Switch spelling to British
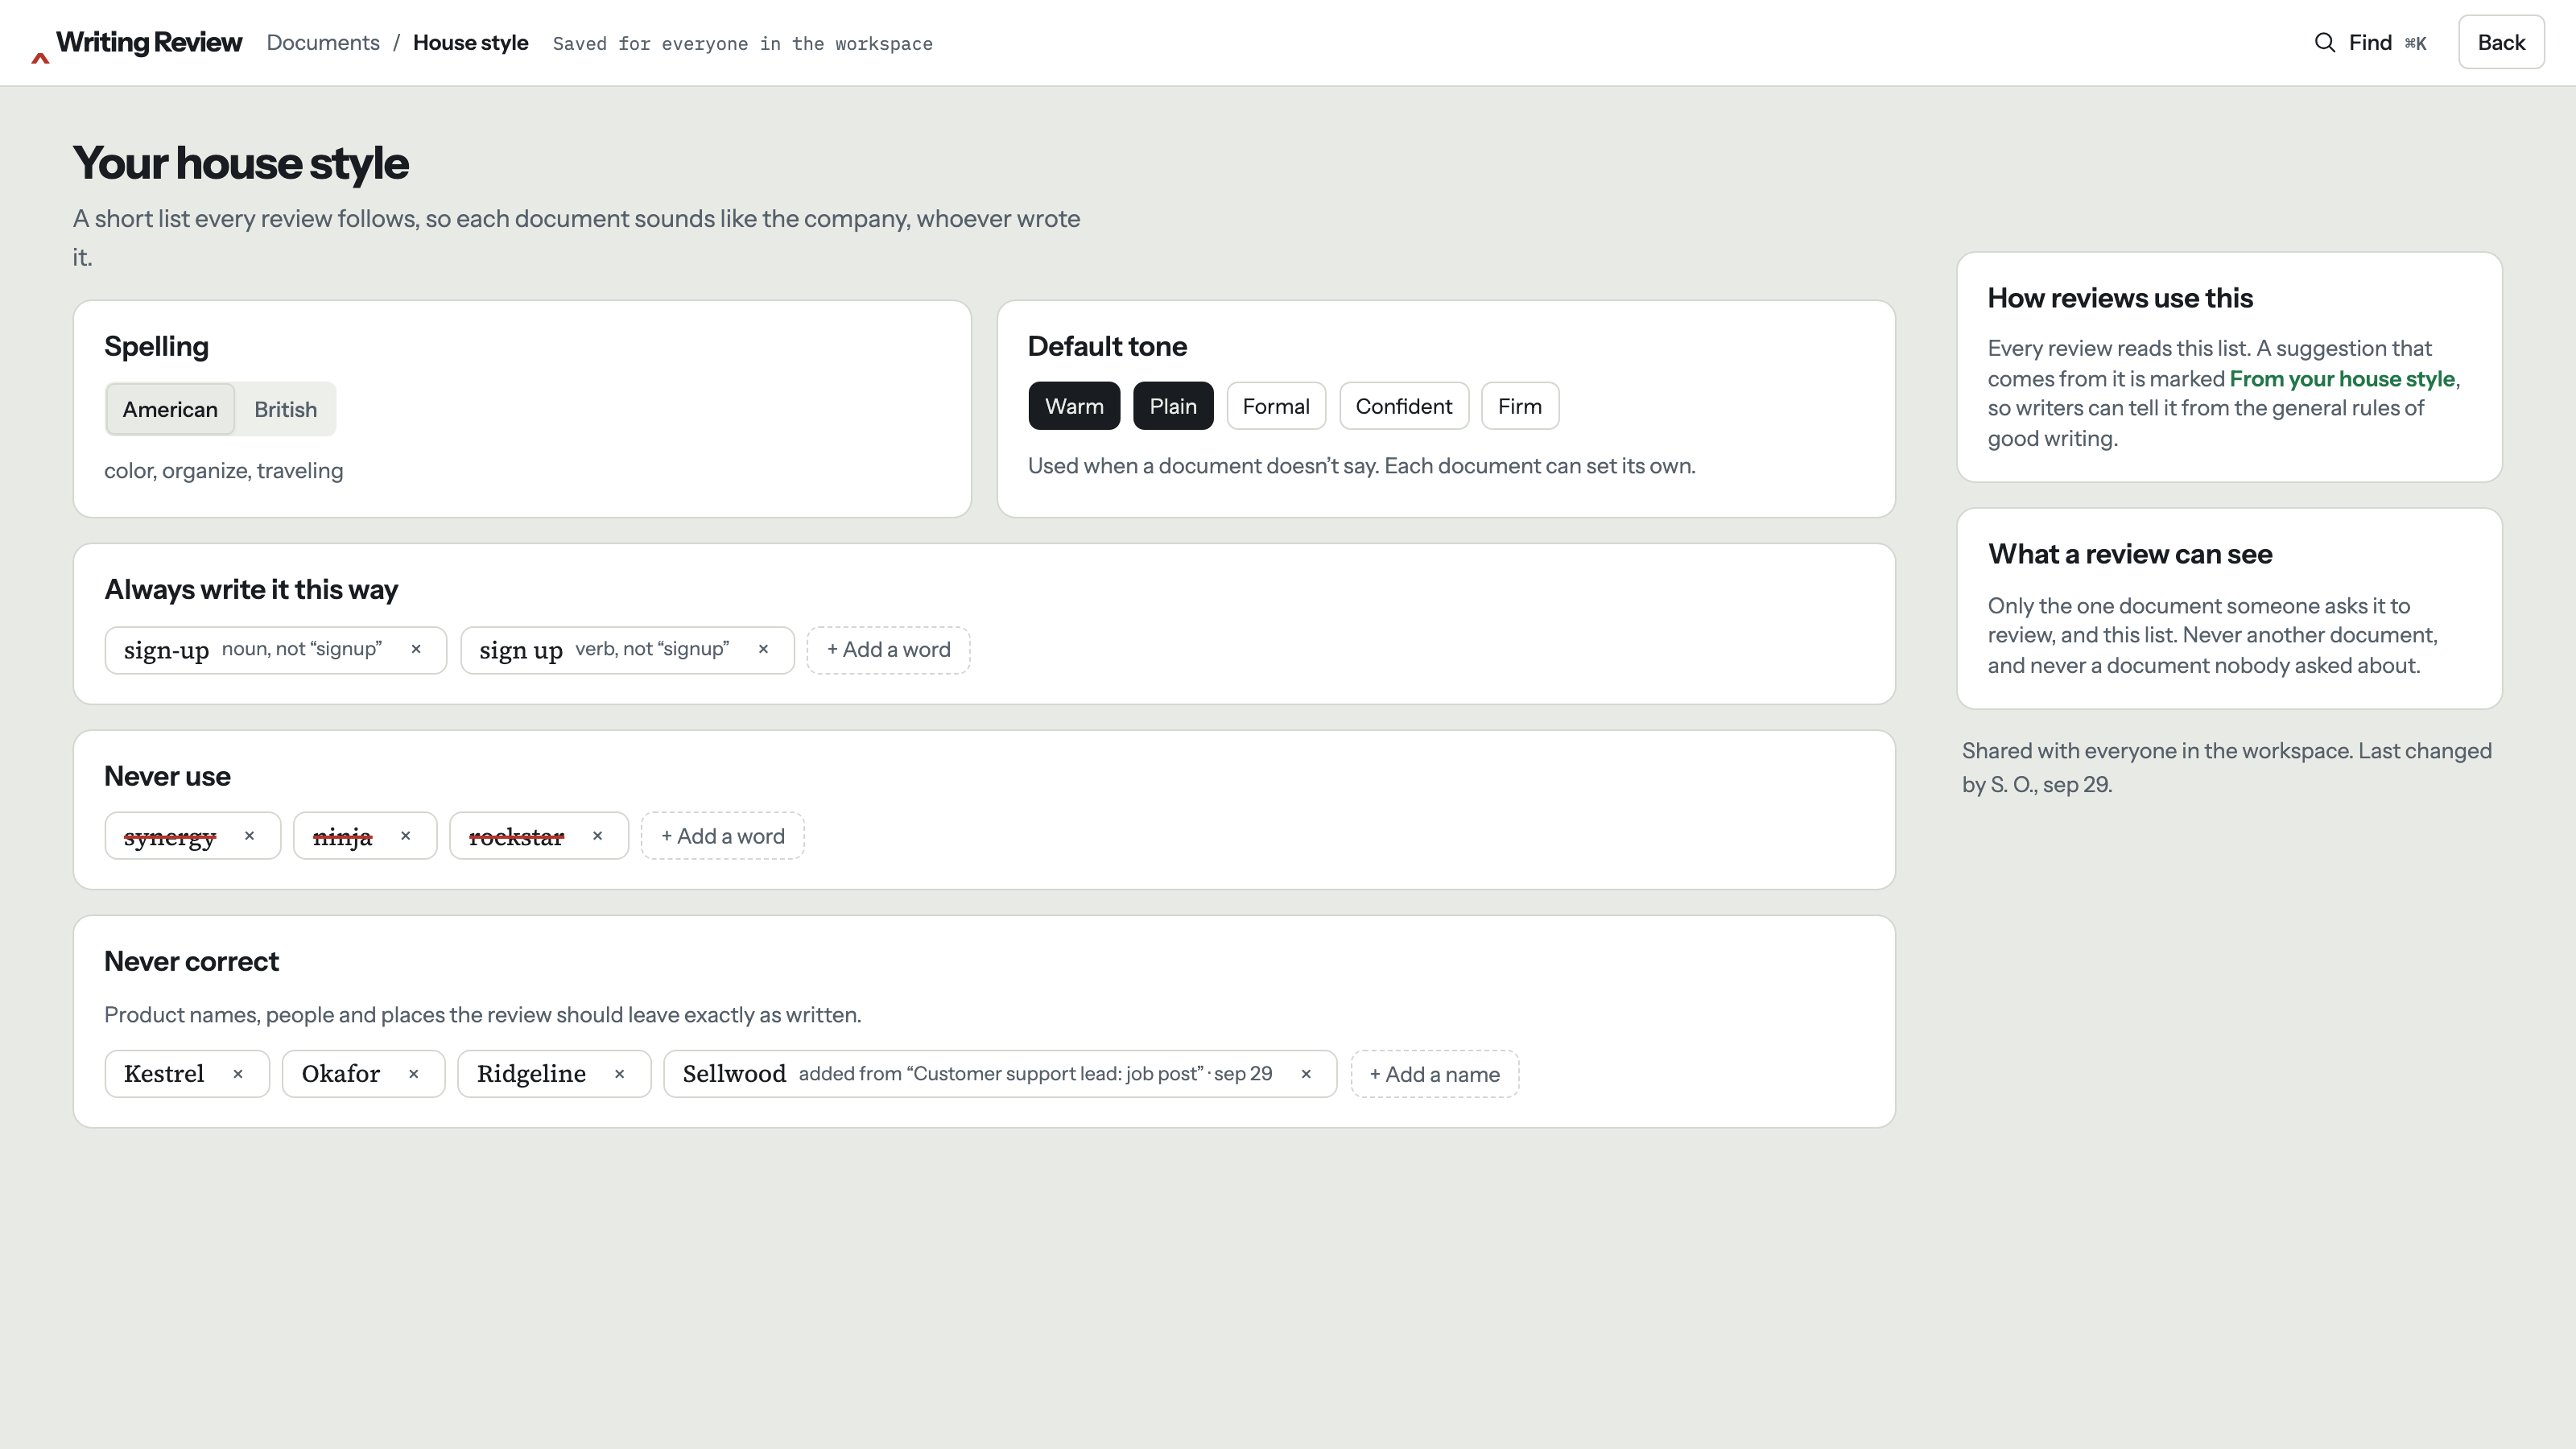Viewport: 2576px width, 1449px height. [x=285, y=409]
